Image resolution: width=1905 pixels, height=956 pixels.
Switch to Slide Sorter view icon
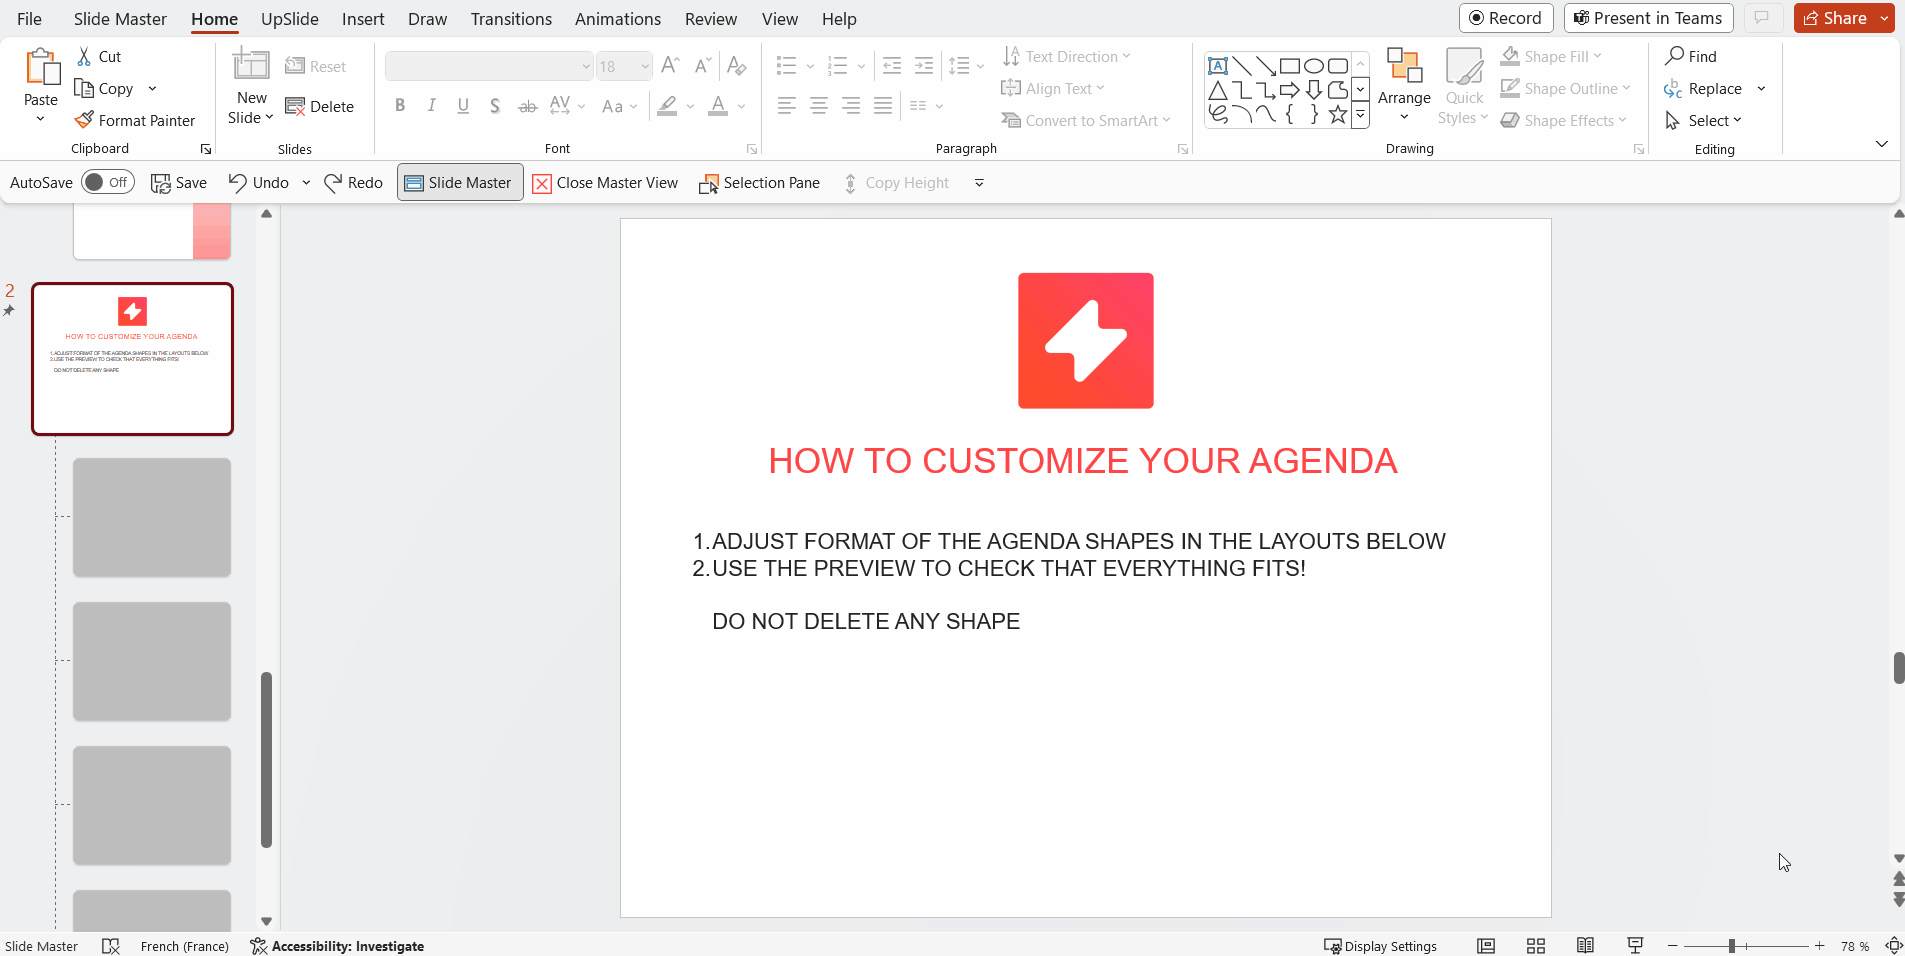1536,946
